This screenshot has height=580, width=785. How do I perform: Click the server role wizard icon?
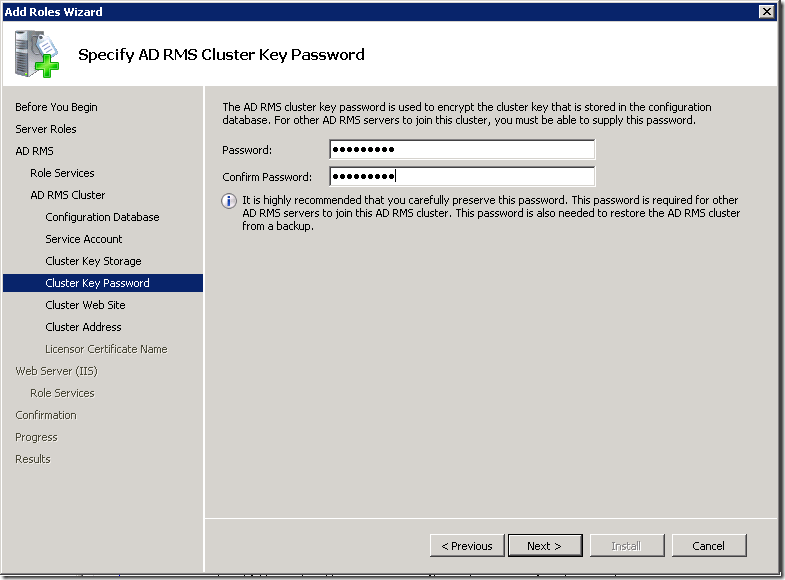point(37,54)
